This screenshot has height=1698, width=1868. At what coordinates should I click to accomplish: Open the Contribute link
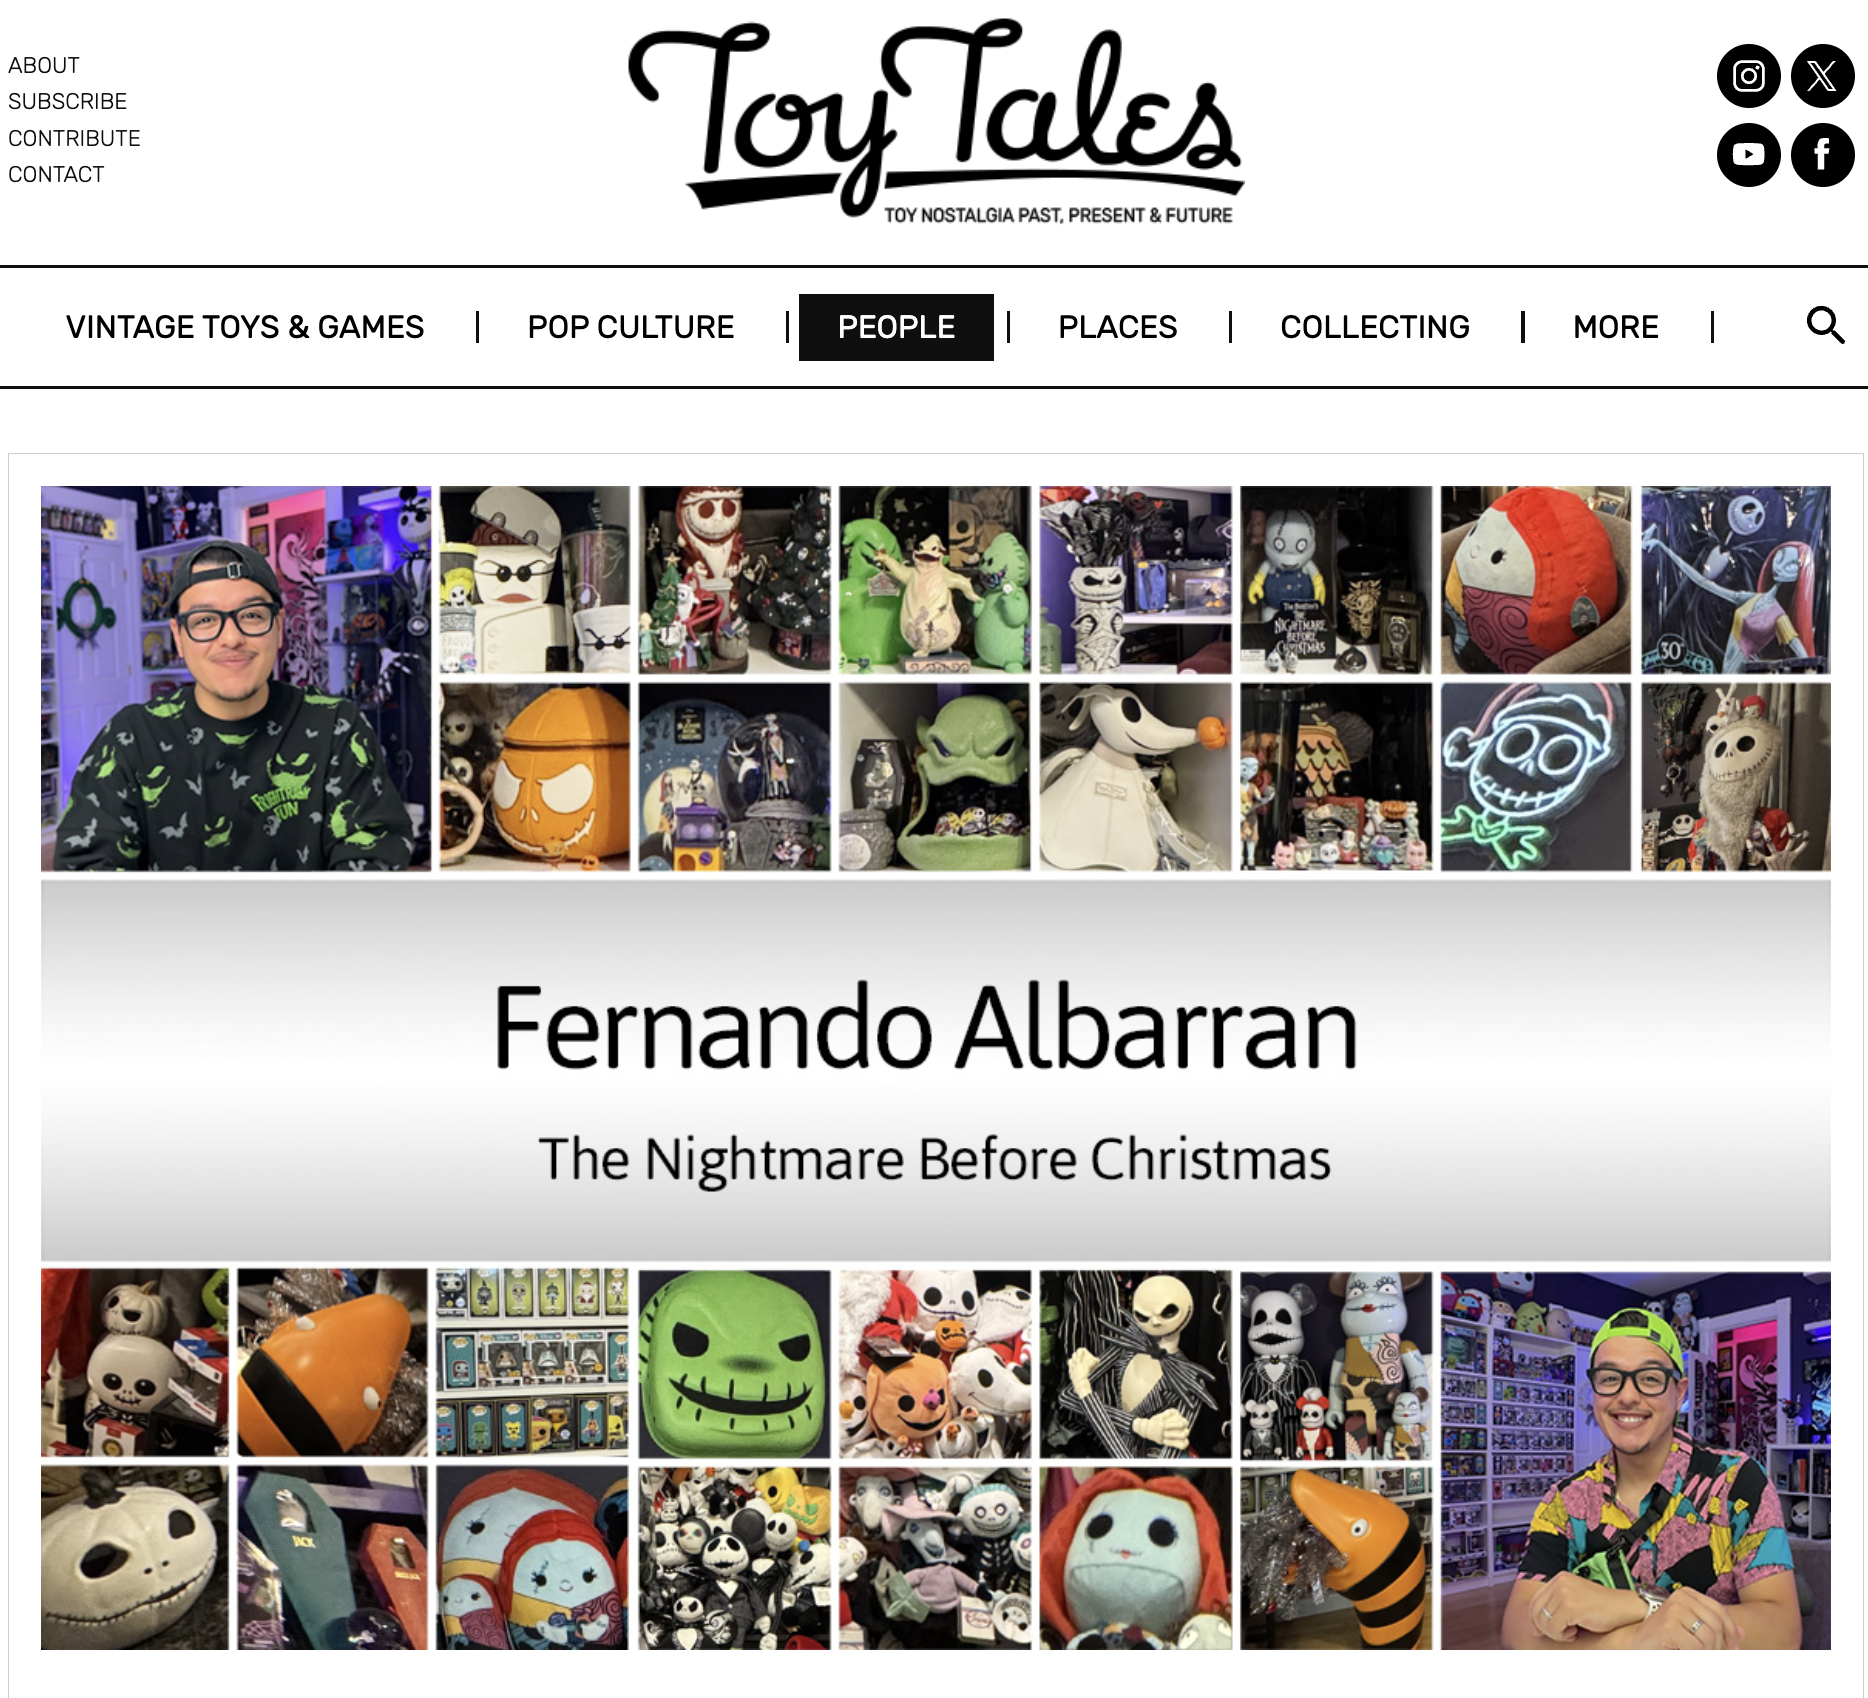74,138
